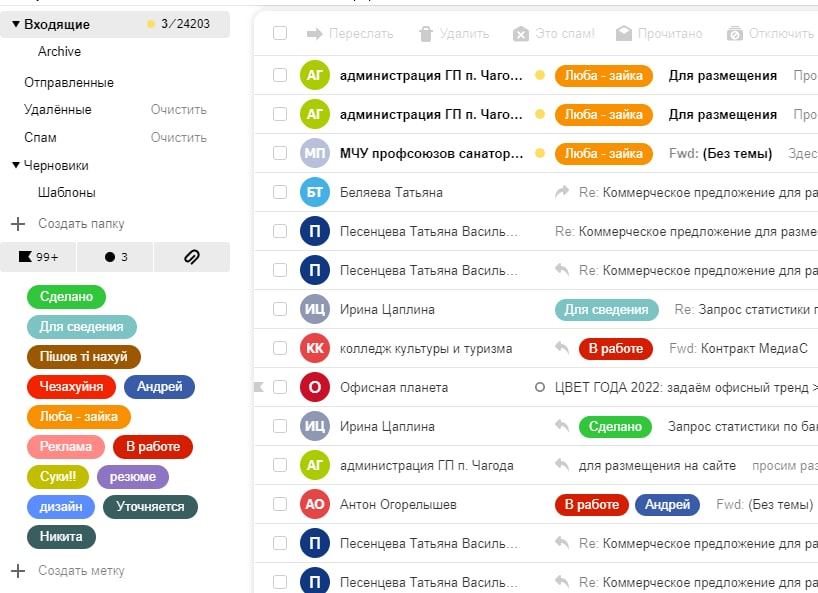Open the Шаблоны subfolder
The width and height of the screenshot is (818, 593).
coord(67,192)
